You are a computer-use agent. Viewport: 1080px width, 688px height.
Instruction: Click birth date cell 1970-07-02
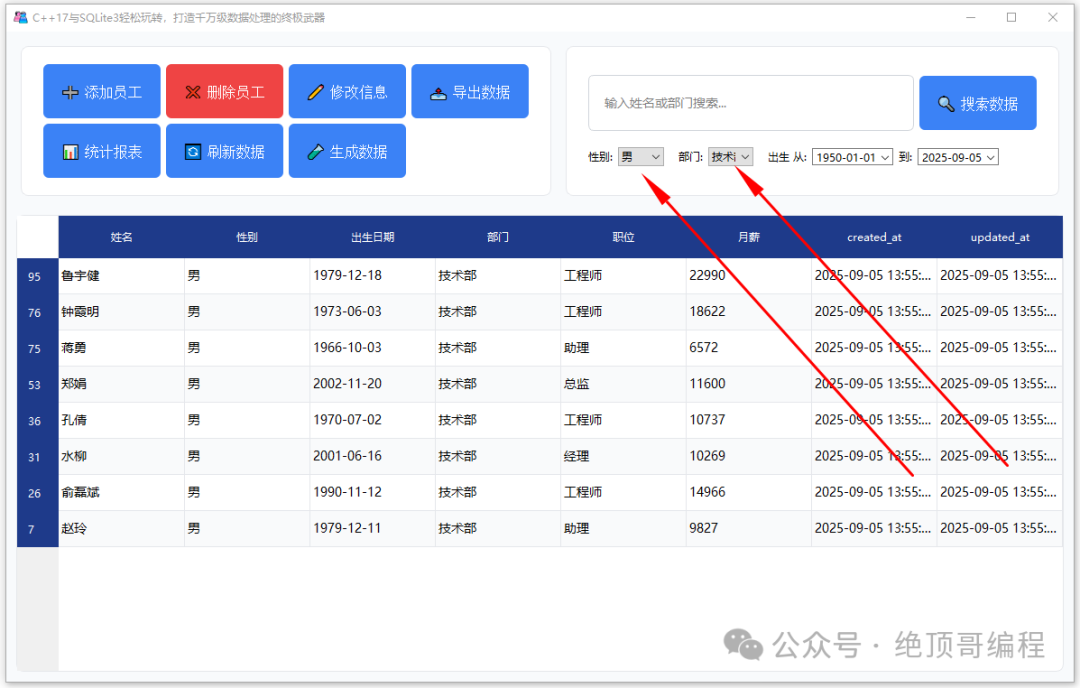[x=372, y=420]
